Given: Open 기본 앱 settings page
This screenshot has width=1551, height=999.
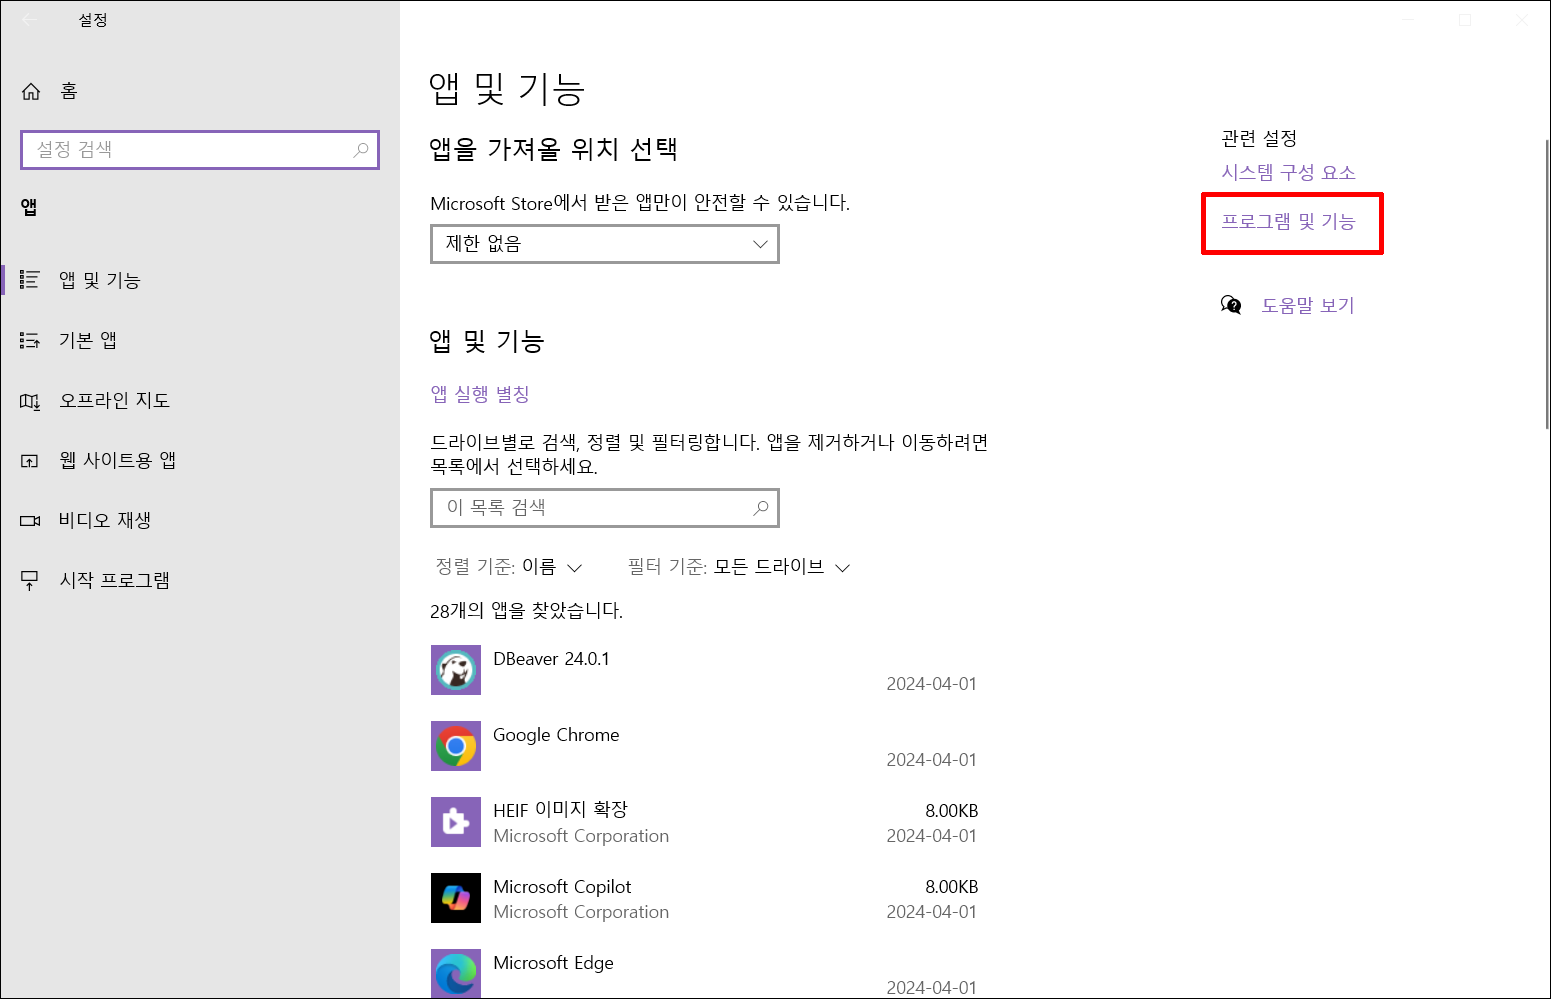Looking at the screenshot, I should (x=200, y=341).
